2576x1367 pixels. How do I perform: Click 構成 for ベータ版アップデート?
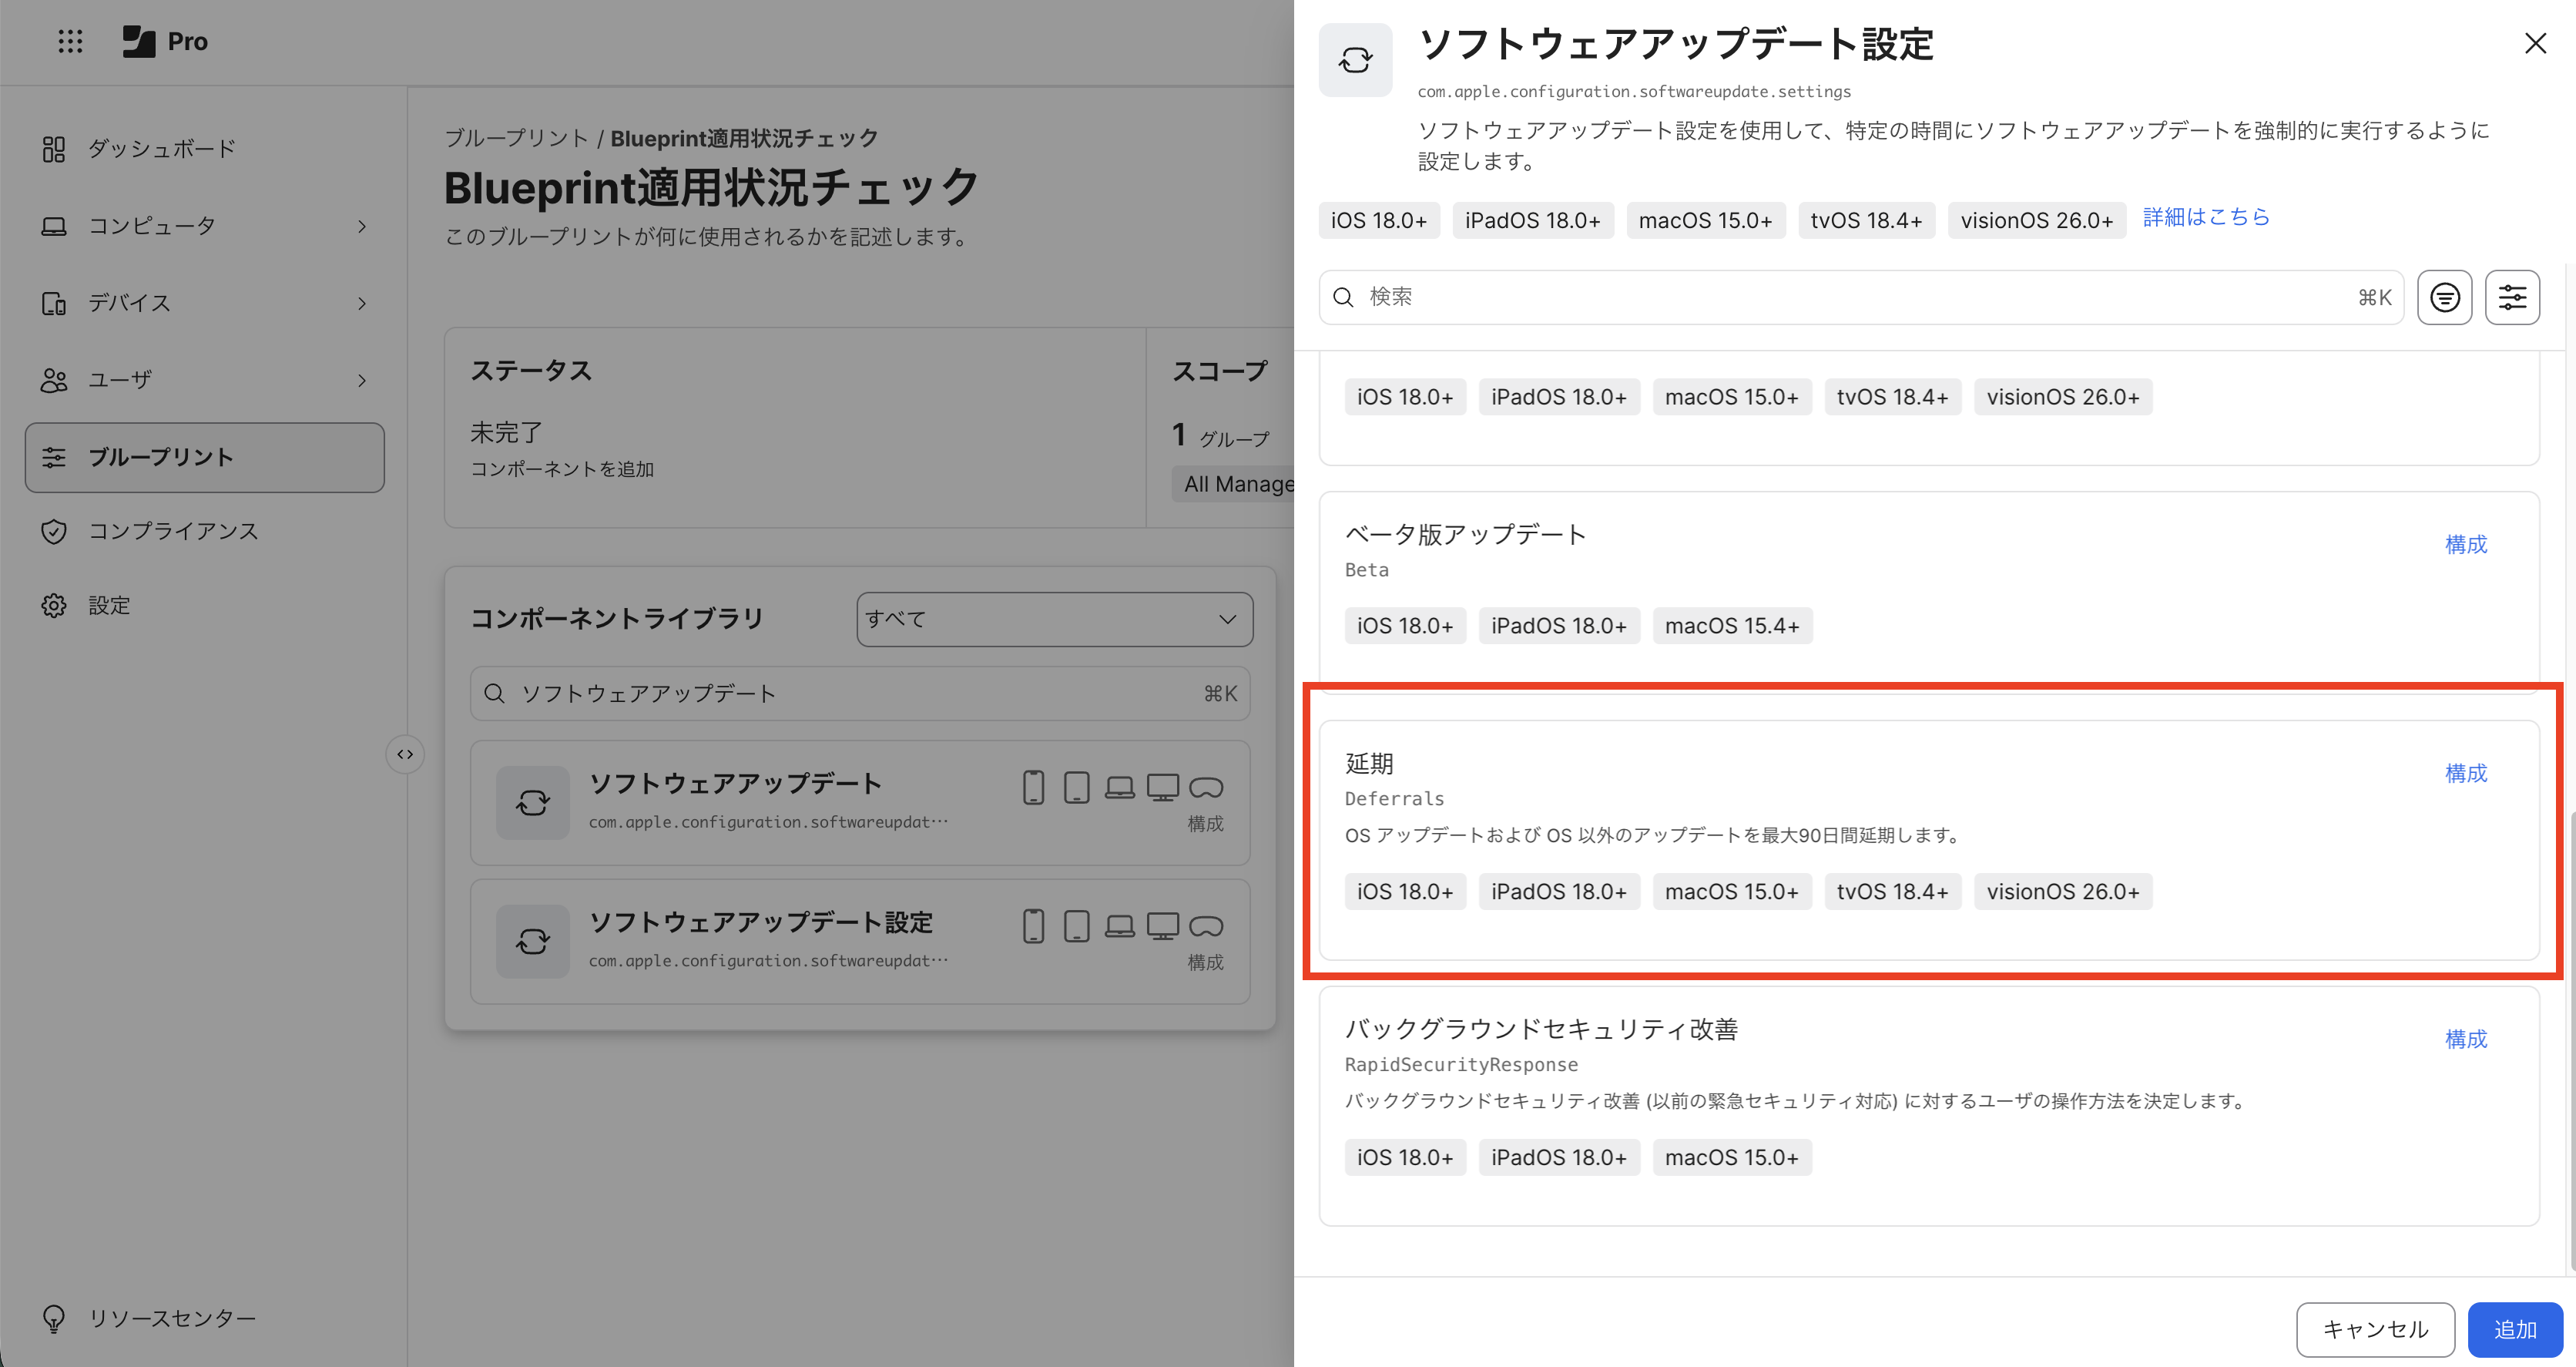pos(2466,544)
